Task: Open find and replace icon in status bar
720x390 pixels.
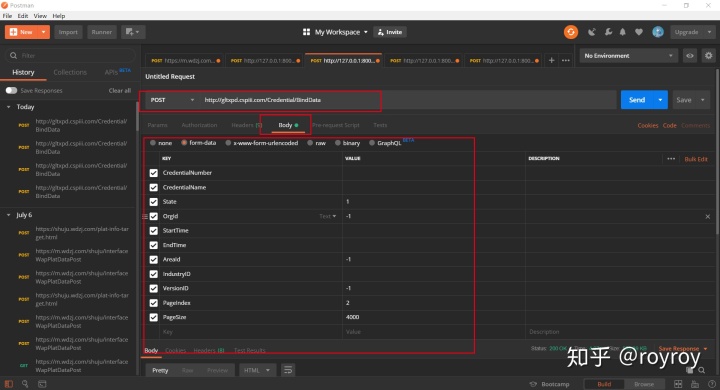Action: click(x=25, y=384)
